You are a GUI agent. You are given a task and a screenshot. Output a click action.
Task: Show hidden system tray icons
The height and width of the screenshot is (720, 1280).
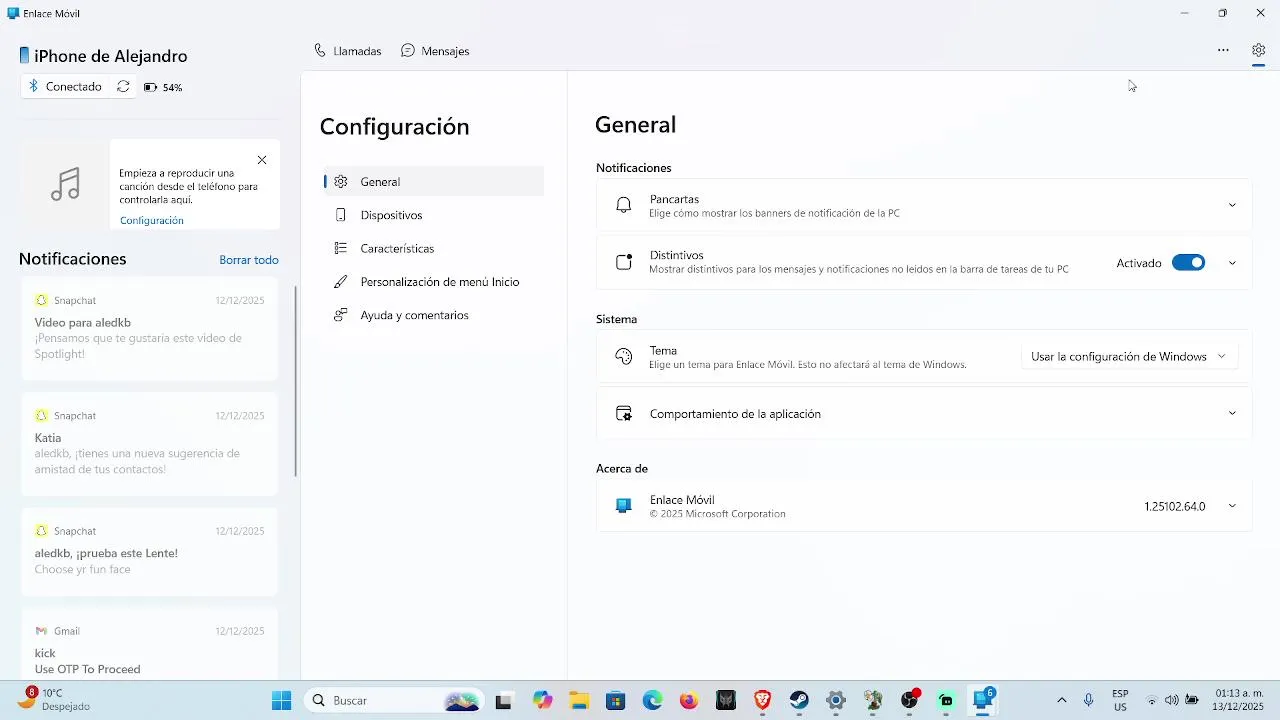[x=1061, y=701]
